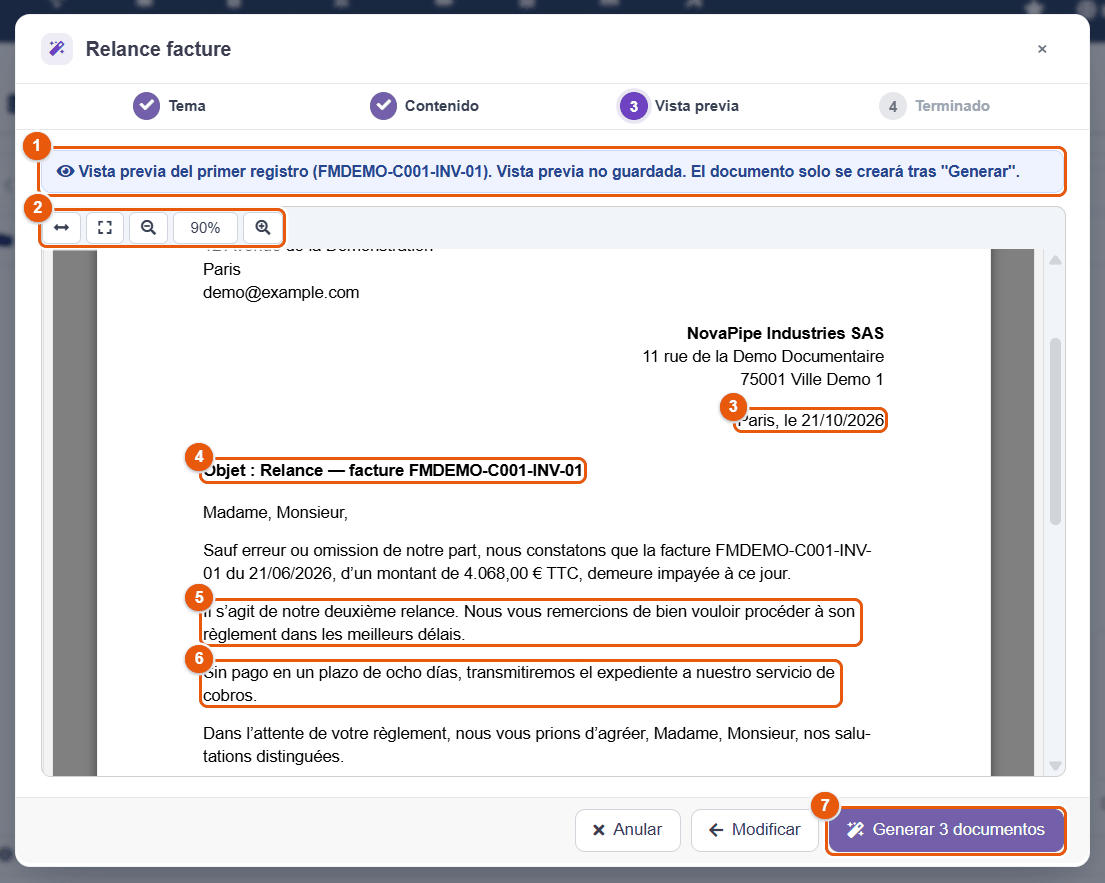Click the closing paragraph 'Dans l'attente de votre règlement'
Image resolution: width=1105 pixels, height=883 pixels.
point(537,745)
